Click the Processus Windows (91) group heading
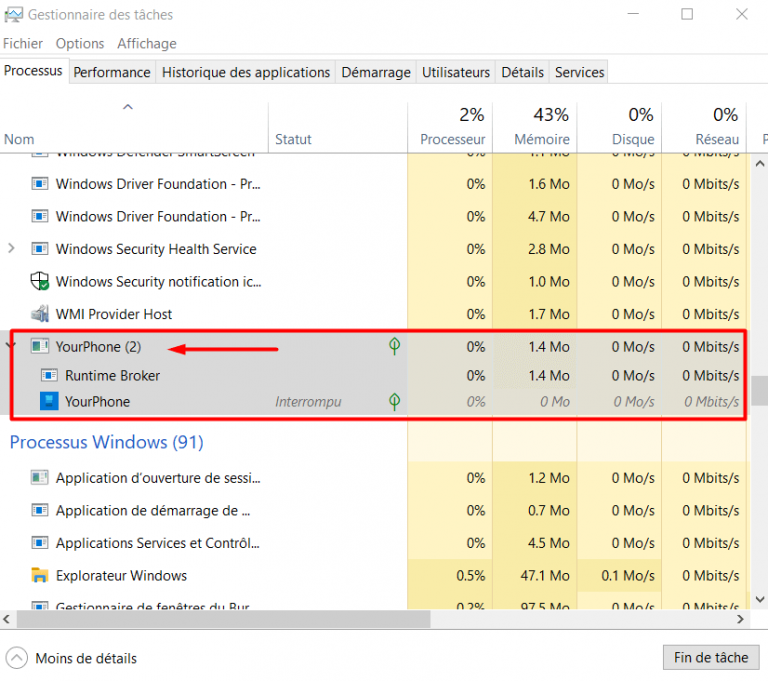768x681 pixels. [107, 442]
